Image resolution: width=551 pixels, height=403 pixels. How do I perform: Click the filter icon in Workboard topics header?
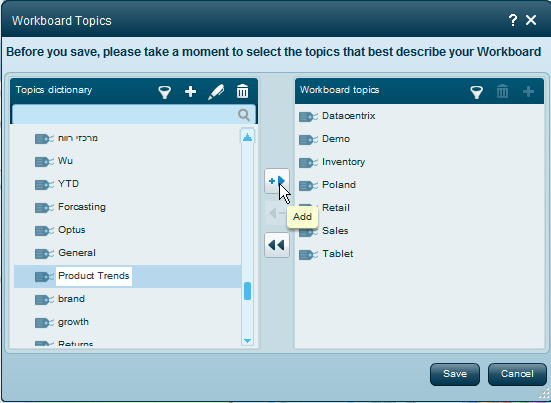[x=477, y=92]
